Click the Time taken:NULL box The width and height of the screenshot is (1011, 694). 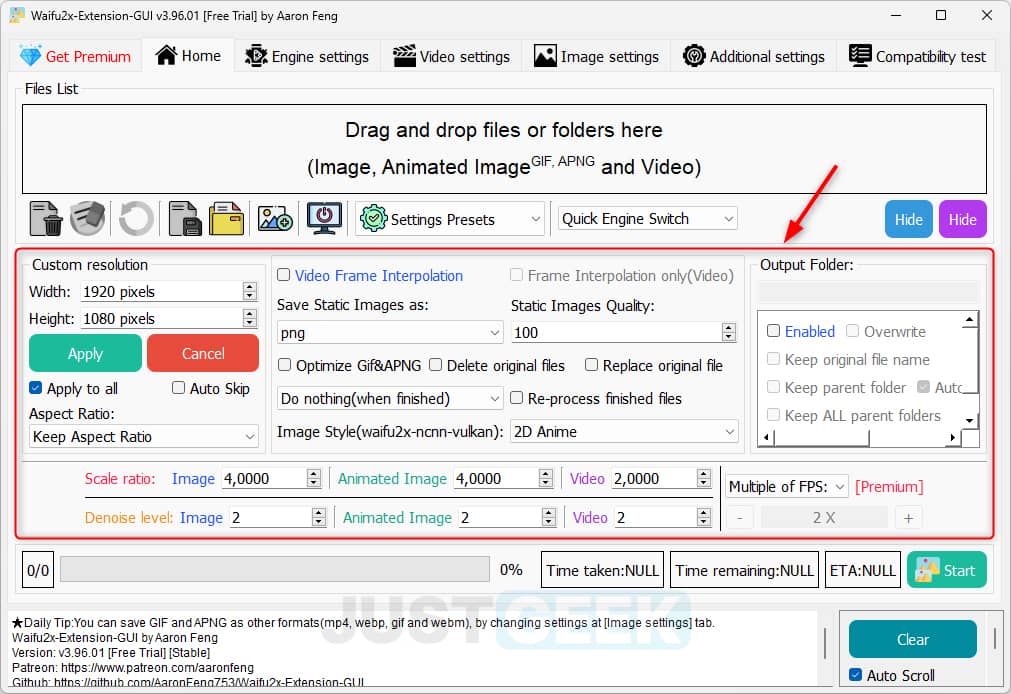pos(602,570)
